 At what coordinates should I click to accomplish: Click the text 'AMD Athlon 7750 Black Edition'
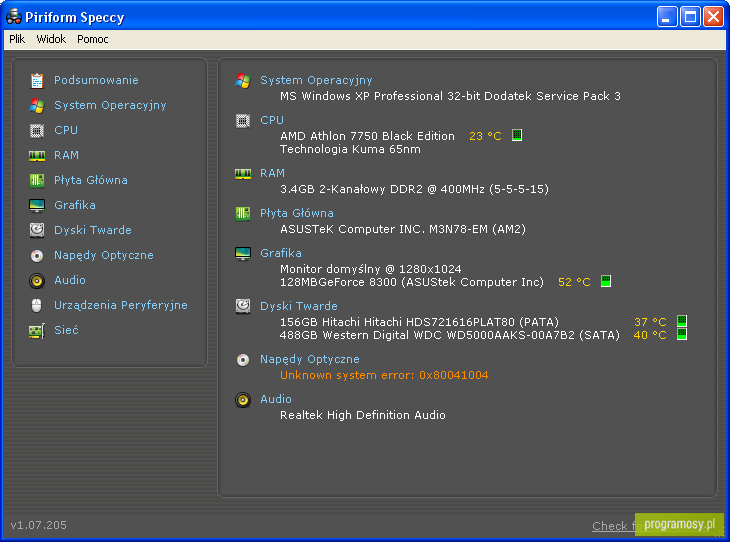(x=367, y=136)
